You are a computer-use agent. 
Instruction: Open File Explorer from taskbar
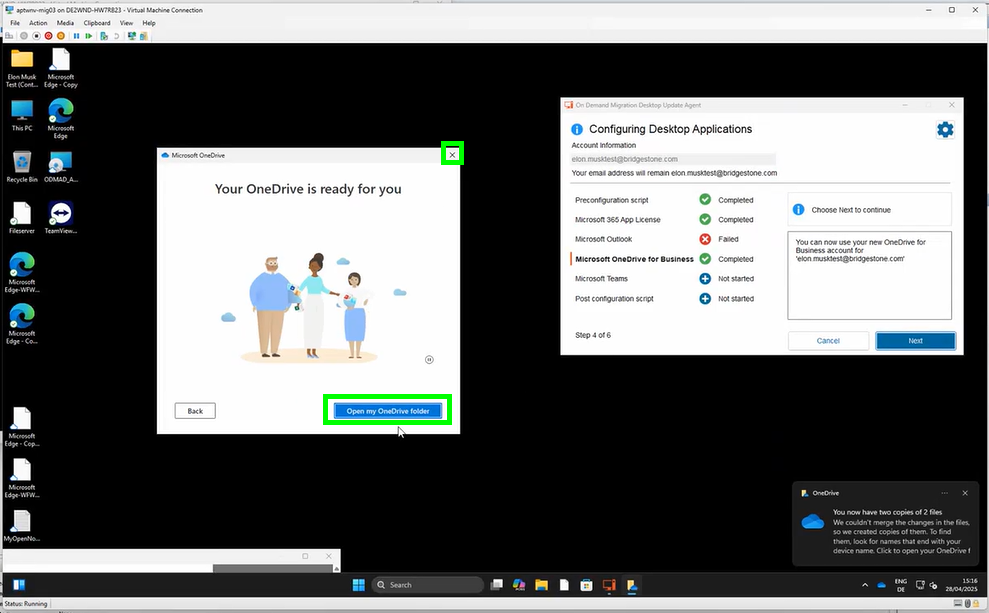541,585
